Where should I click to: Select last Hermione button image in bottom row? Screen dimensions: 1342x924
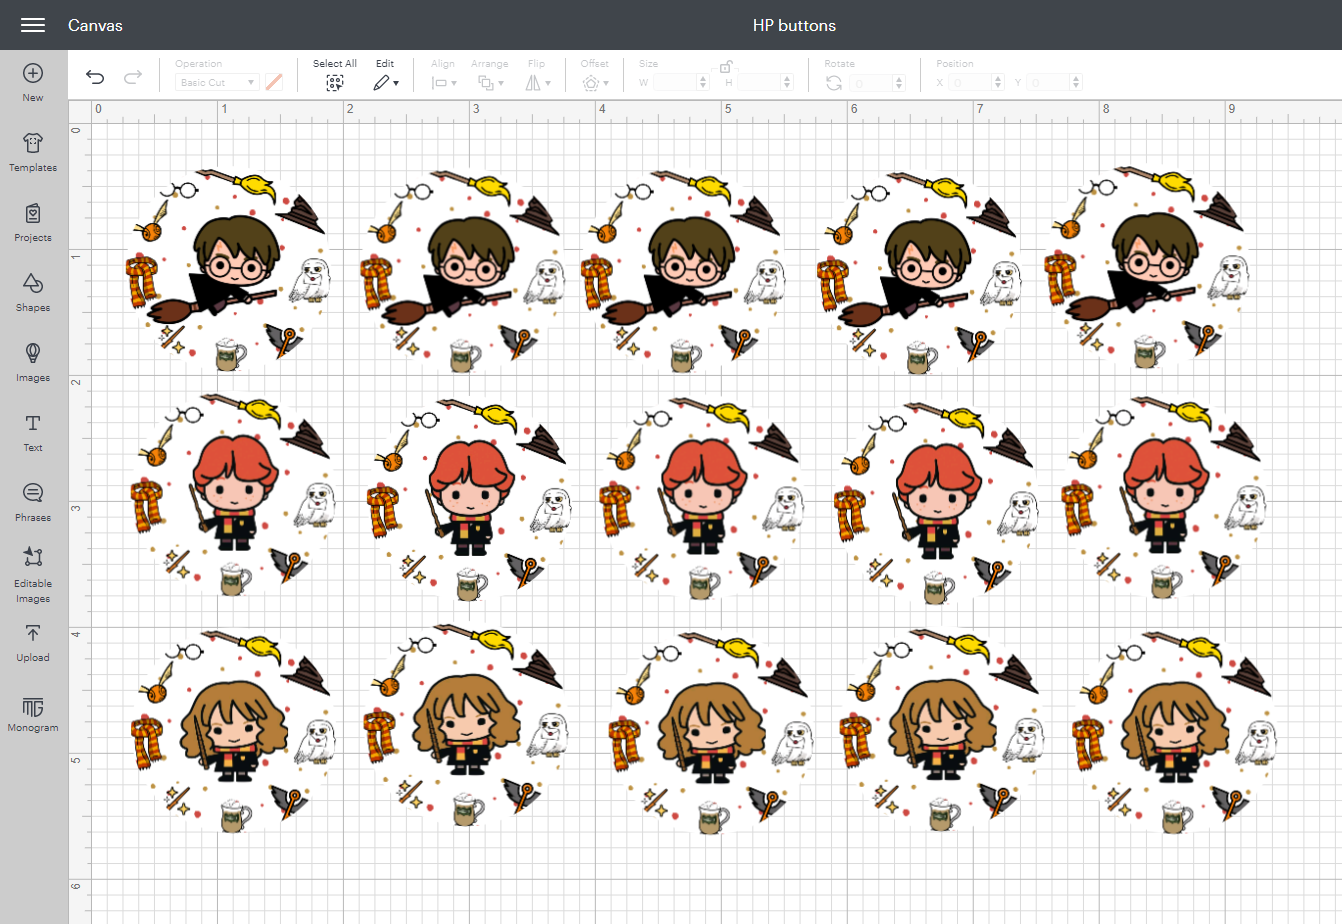1173,732
